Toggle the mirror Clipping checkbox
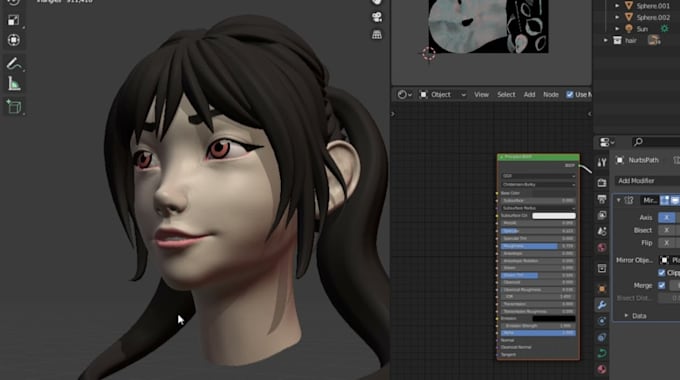 (661, 272)
